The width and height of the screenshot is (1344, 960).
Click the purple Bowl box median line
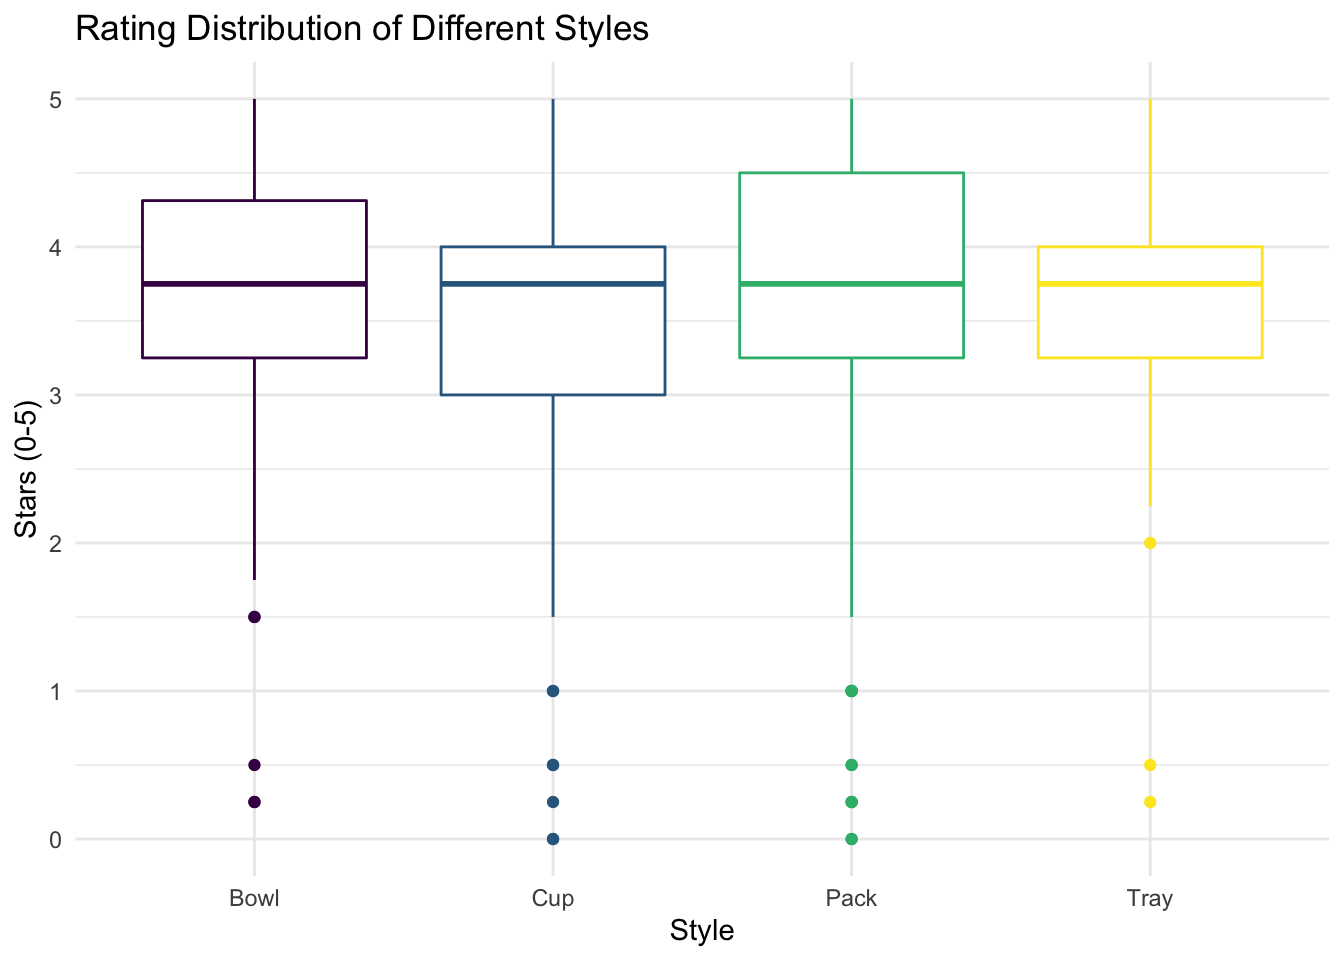(x=254, y=284)
